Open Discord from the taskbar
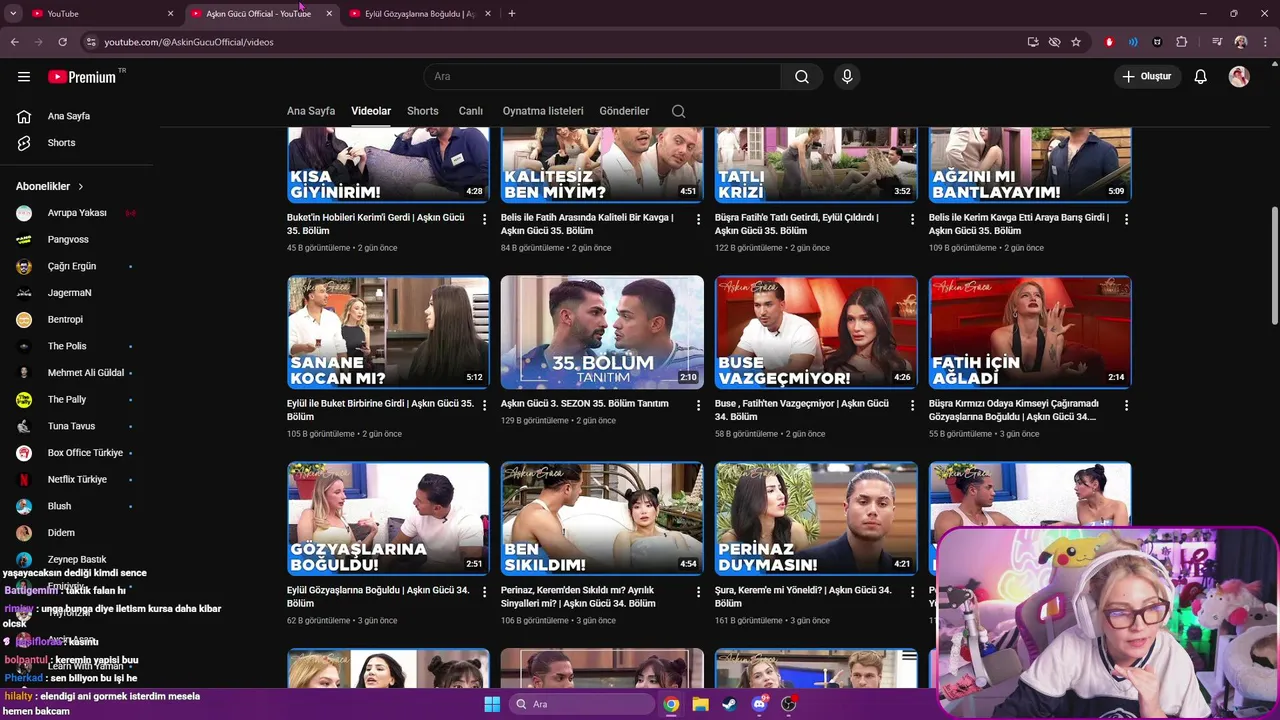 (759, 704)
